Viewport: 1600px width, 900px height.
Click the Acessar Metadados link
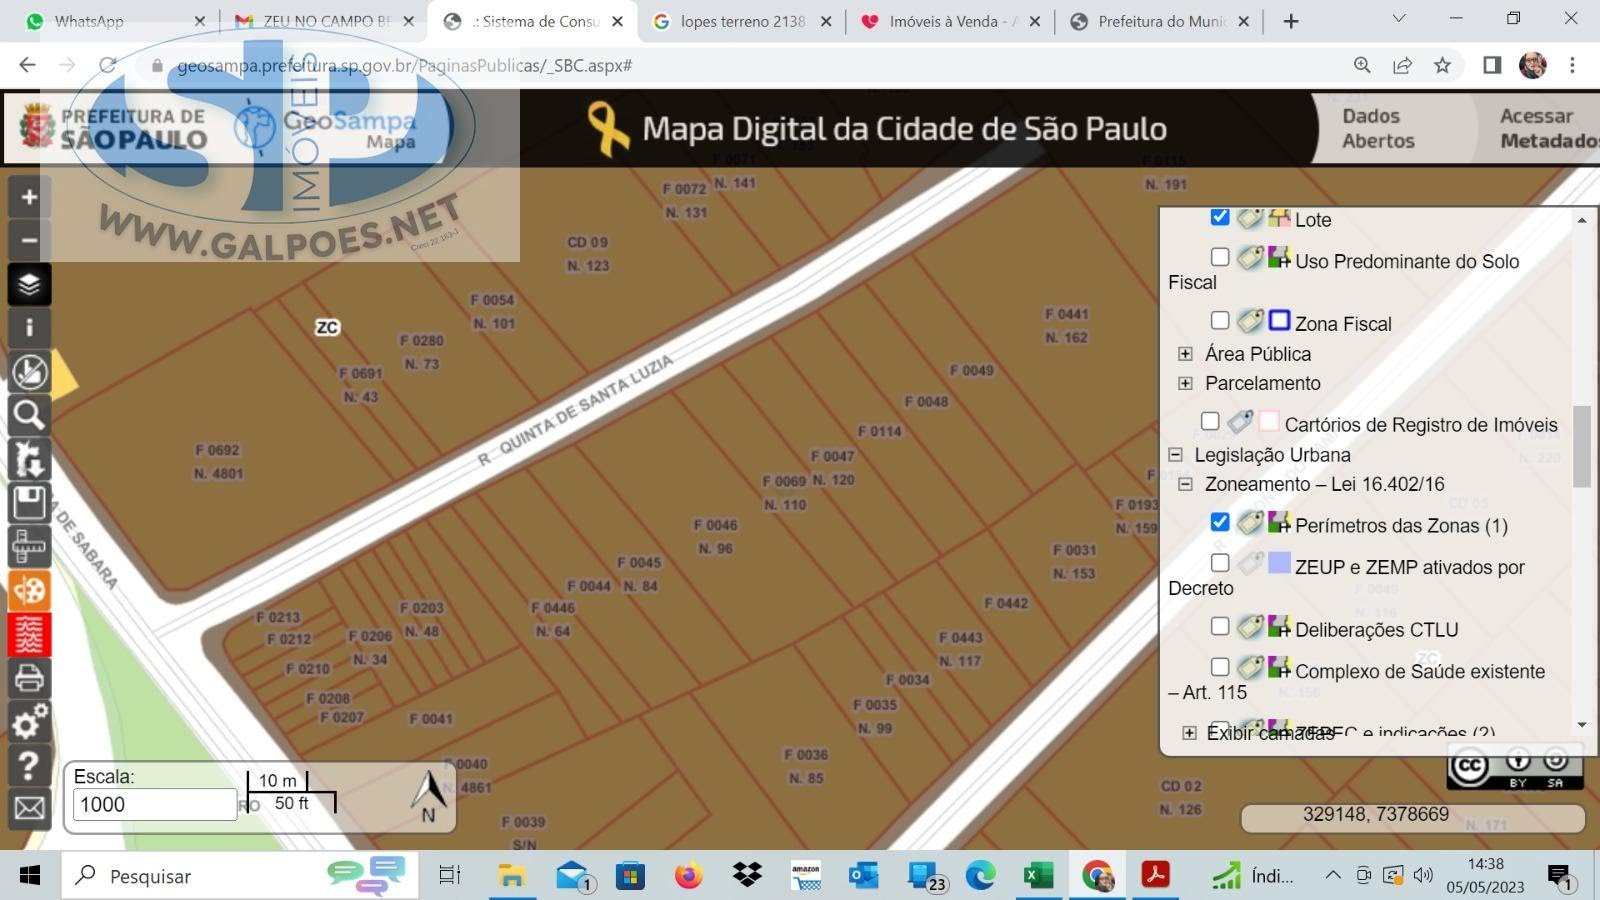(1545, 129)
